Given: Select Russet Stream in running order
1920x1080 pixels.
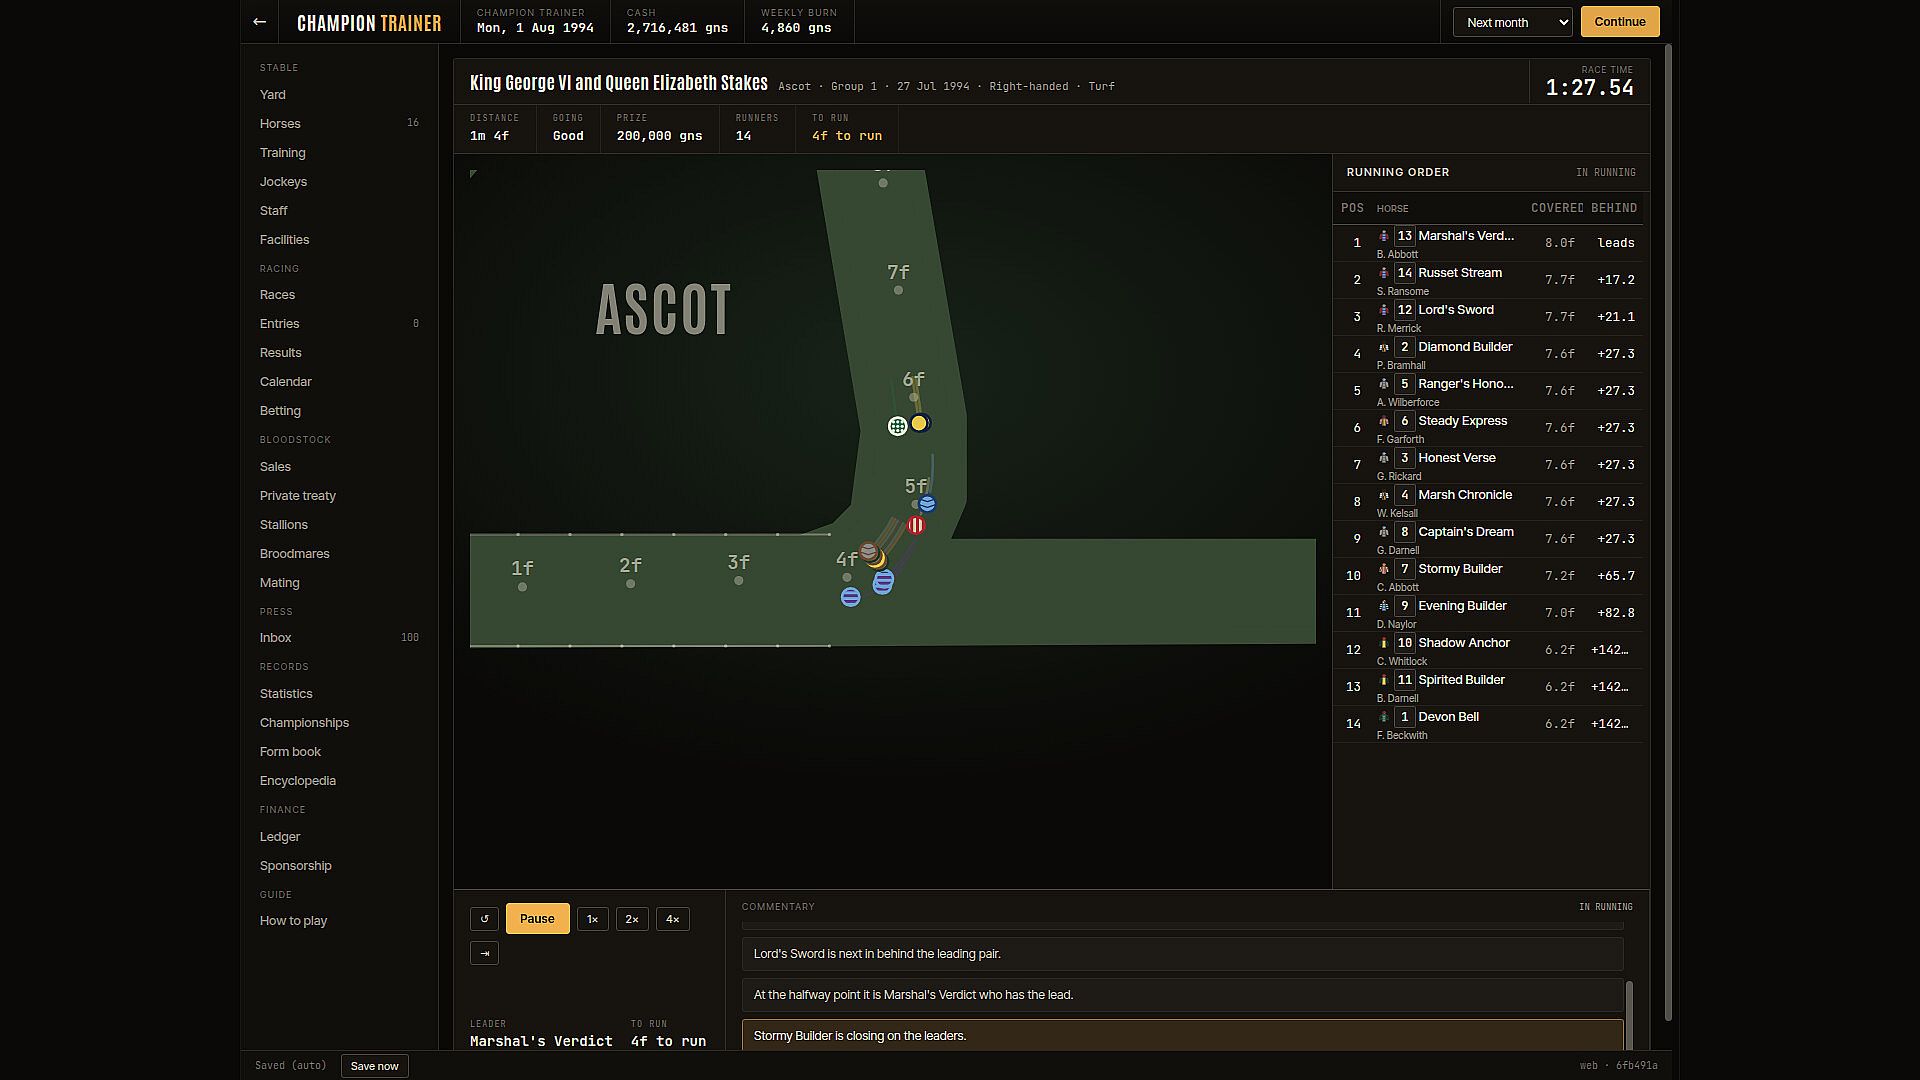Looking at the screenshot, I should click(1488, 280).
